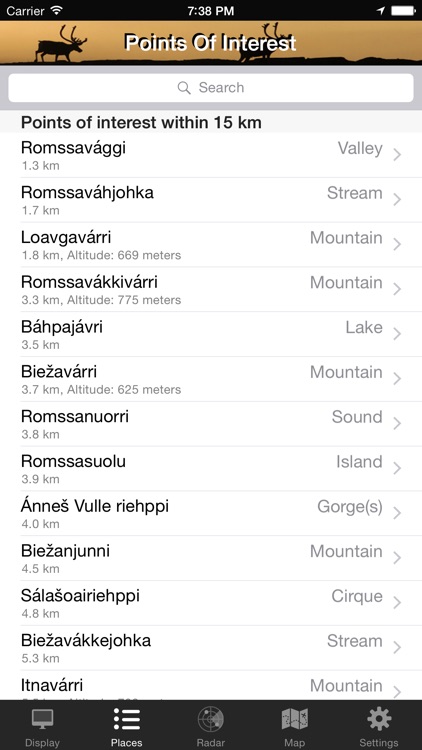Open Sálašoairiehppi cirque entry
This screenshot has width=422, height=750.
[x=211, y=603]
